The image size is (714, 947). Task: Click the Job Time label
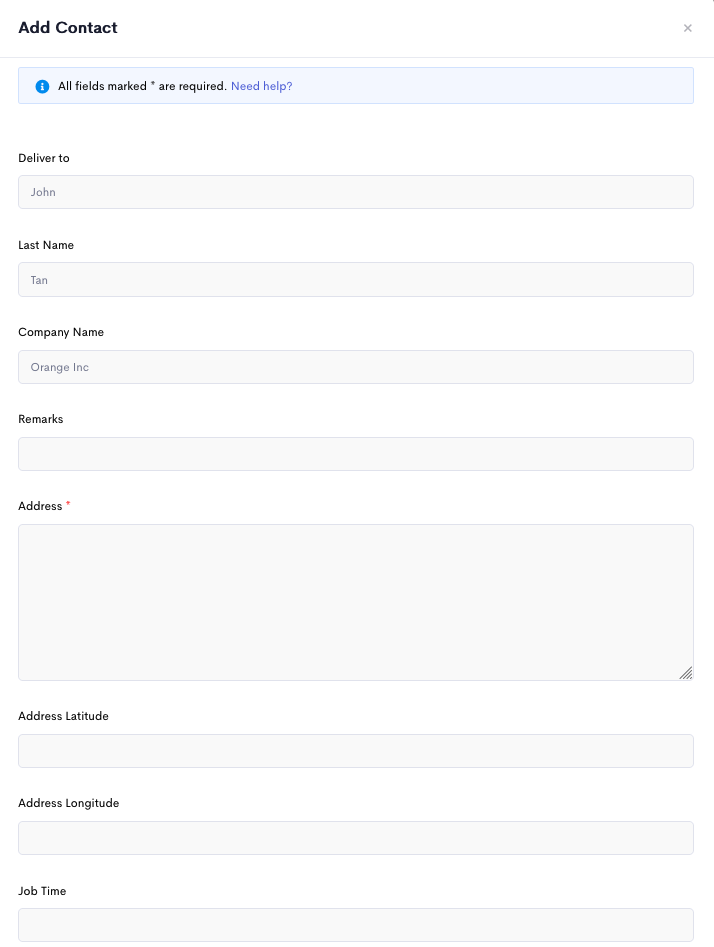point(42,891)
